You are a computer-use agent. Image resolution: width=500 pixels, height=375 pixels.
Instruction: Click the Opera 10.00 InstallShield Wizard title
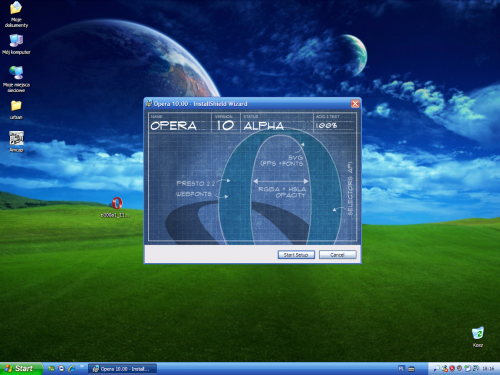click(201, 104)
